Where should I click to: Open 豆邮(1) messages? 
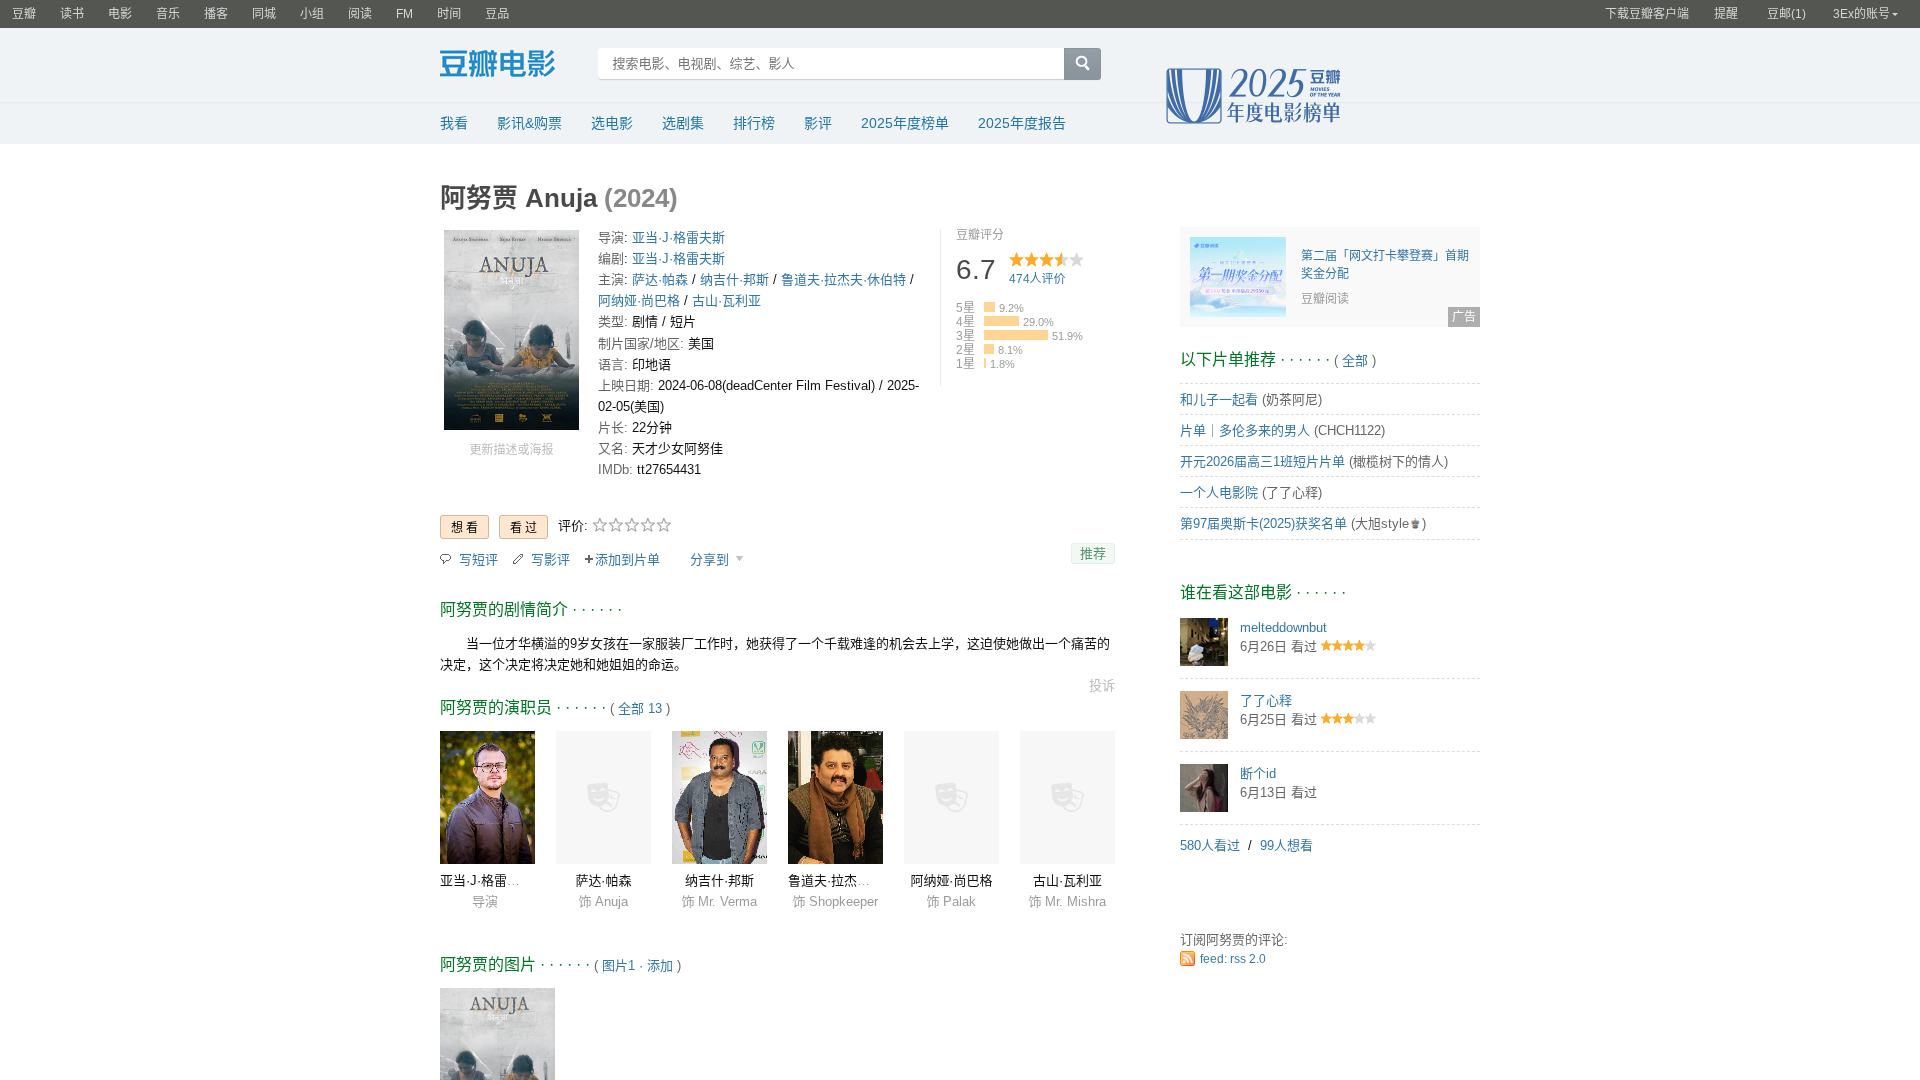[x=1786, y=14]
